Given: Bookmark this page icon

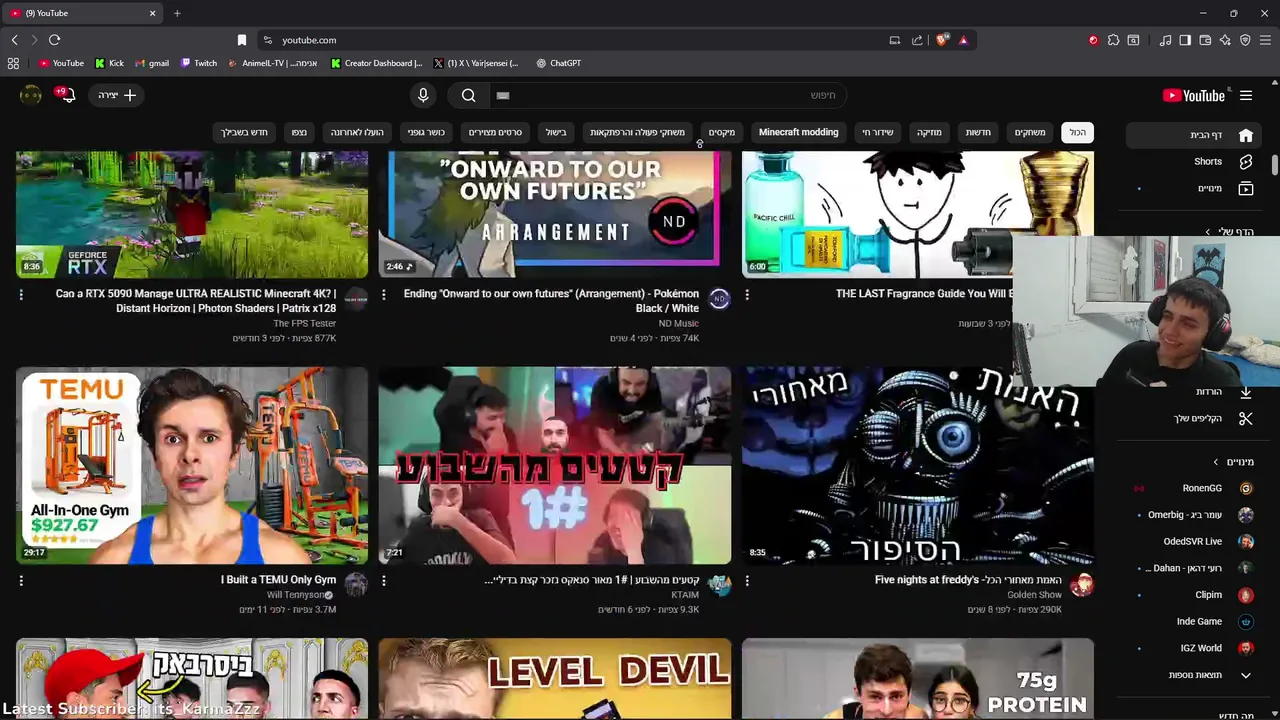Looking at the screenshot, I should coord(241,40).
